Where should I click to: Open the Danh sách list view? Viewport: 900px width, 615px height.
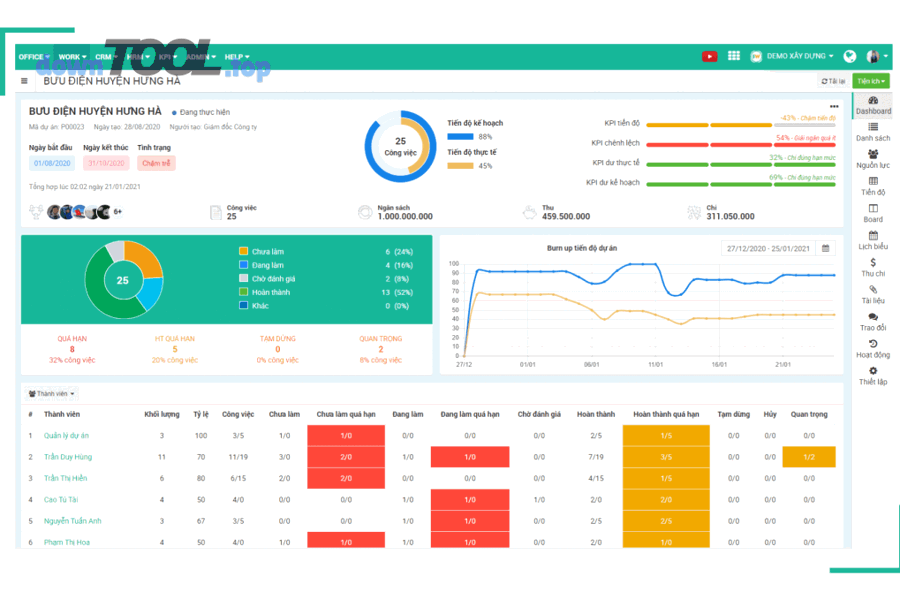pos(873,132)
